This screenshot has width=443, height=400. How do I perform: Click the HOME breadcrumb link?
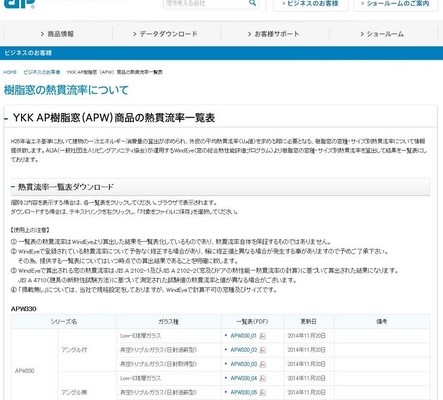[10, 72]
